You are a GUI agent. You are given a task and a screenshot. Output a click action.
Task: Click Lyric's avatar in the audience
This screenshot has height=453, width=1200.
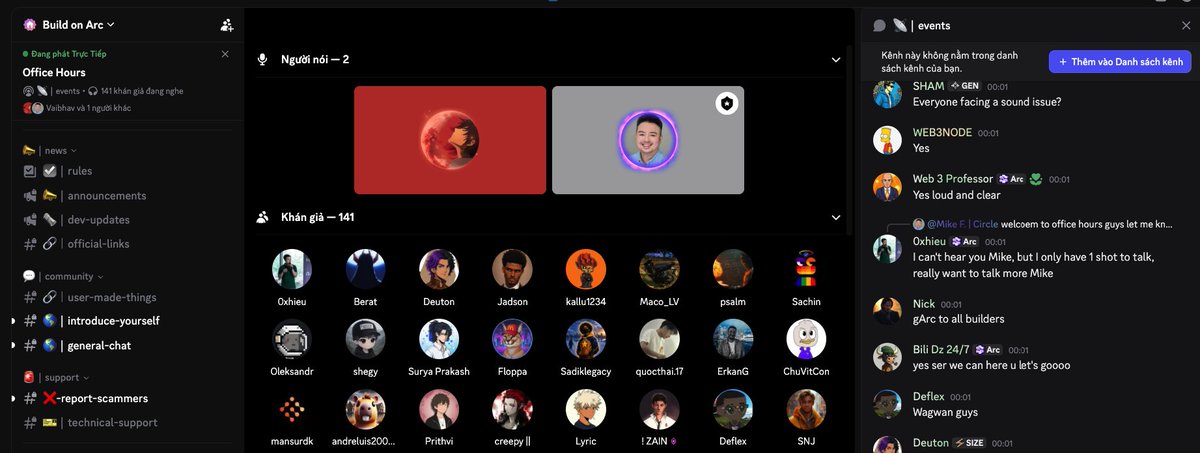586,409
